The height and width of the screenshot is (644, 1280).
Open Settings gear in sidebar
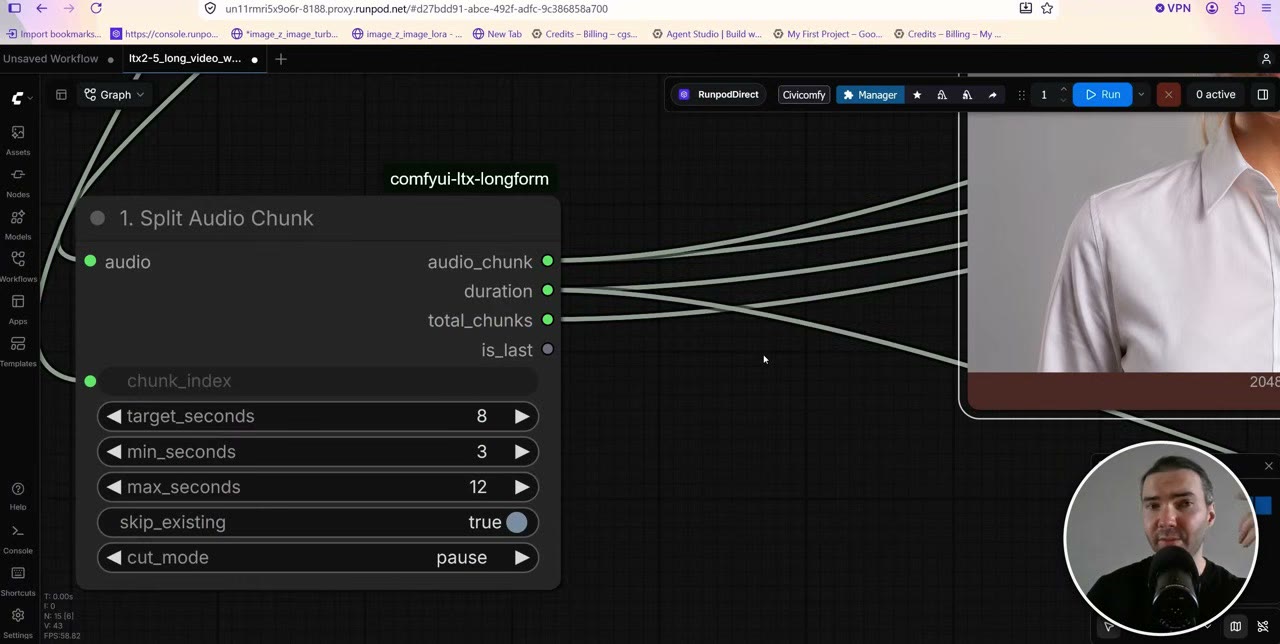(17, 622)
